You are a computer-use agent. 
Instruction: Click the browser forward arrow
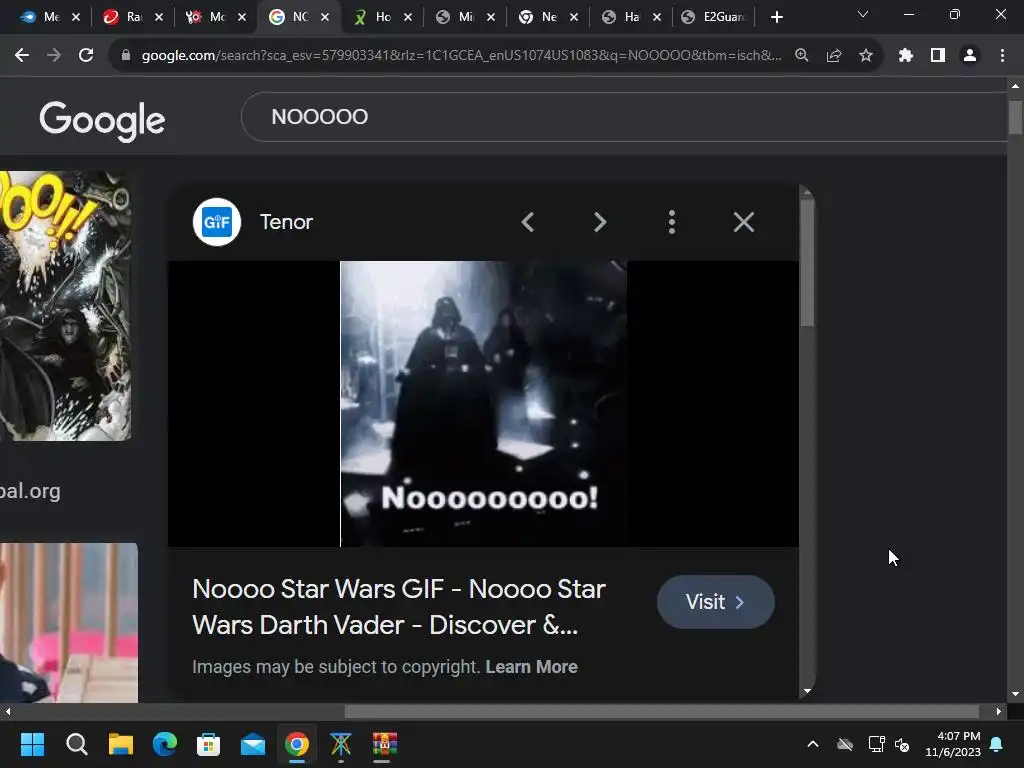coord(54,56)
